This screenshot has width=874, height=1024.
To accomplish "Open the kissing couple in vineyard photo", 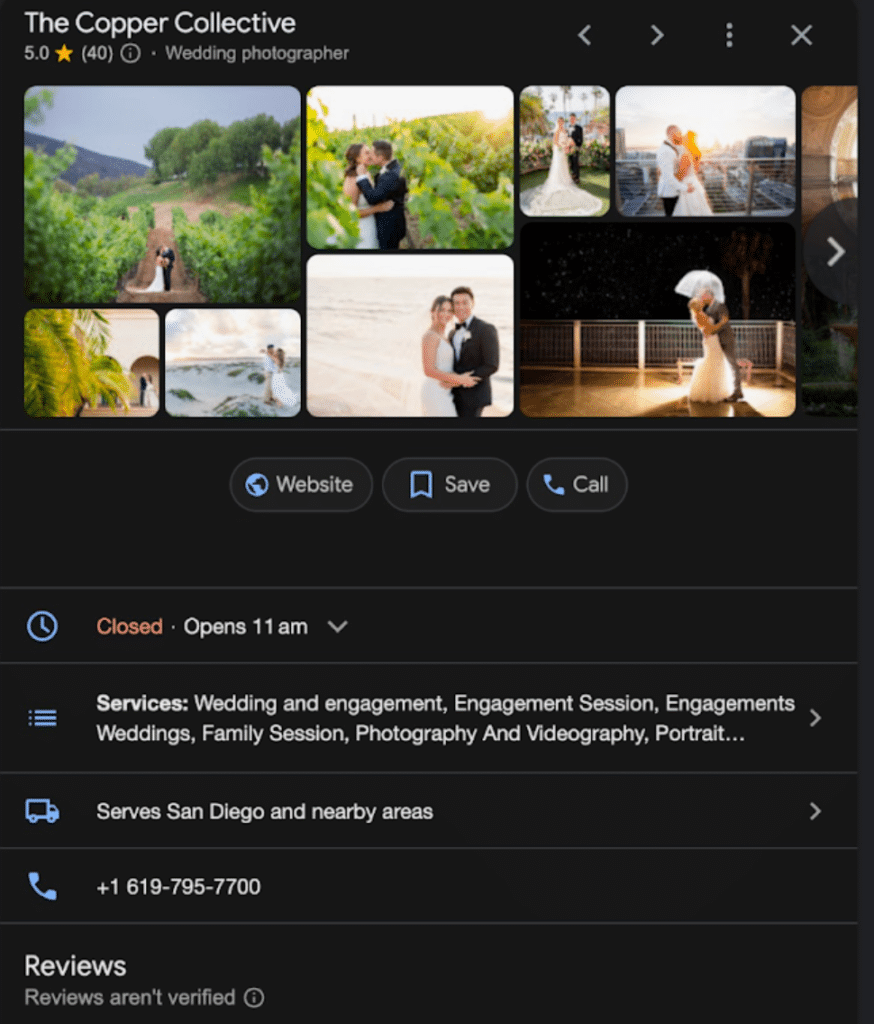I will click(x=410, y=167).
